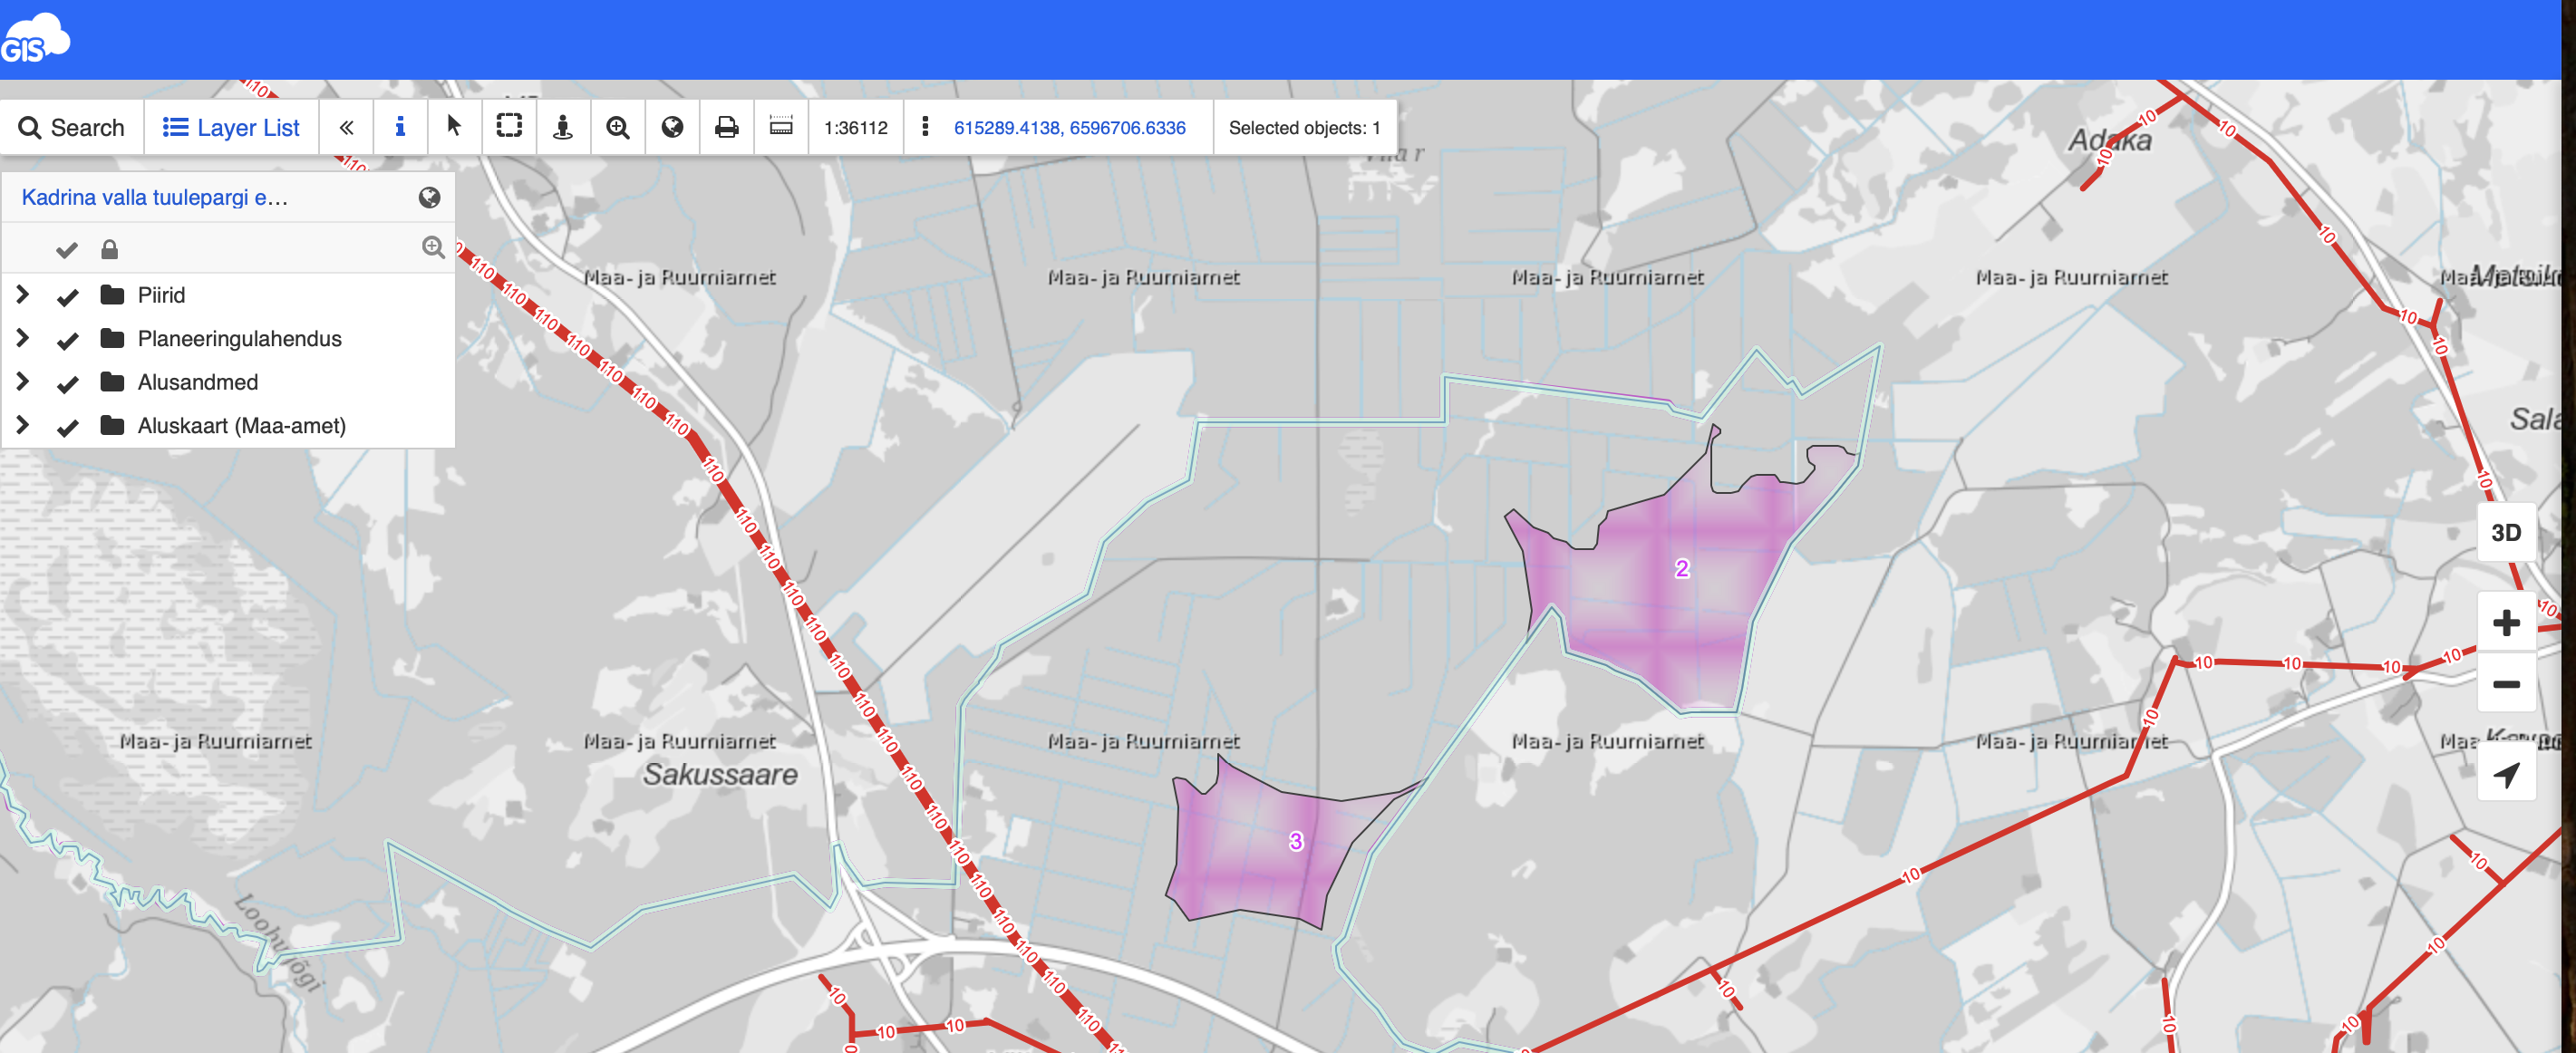
Task: Toggle Aluskaart (Maa-amet) visibility checkmark
Action: (x=68, y=427)
